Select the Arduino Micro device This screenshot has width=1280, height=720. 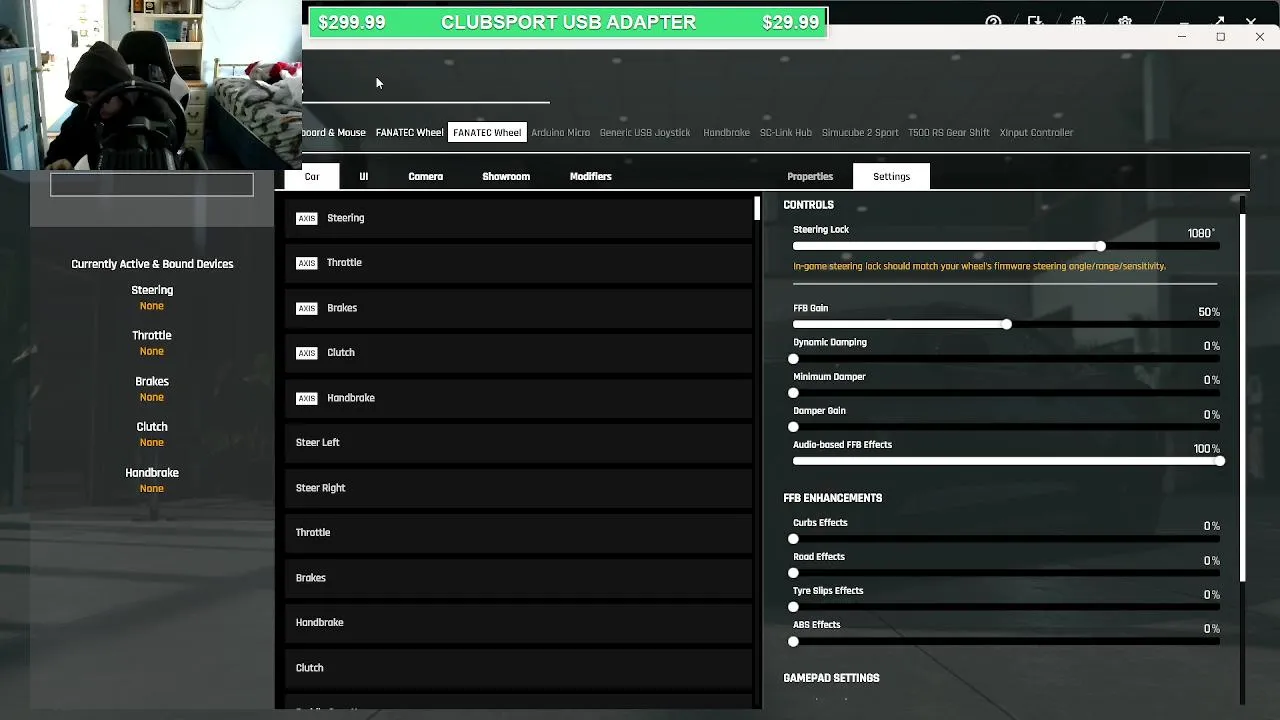click(560, 132)
